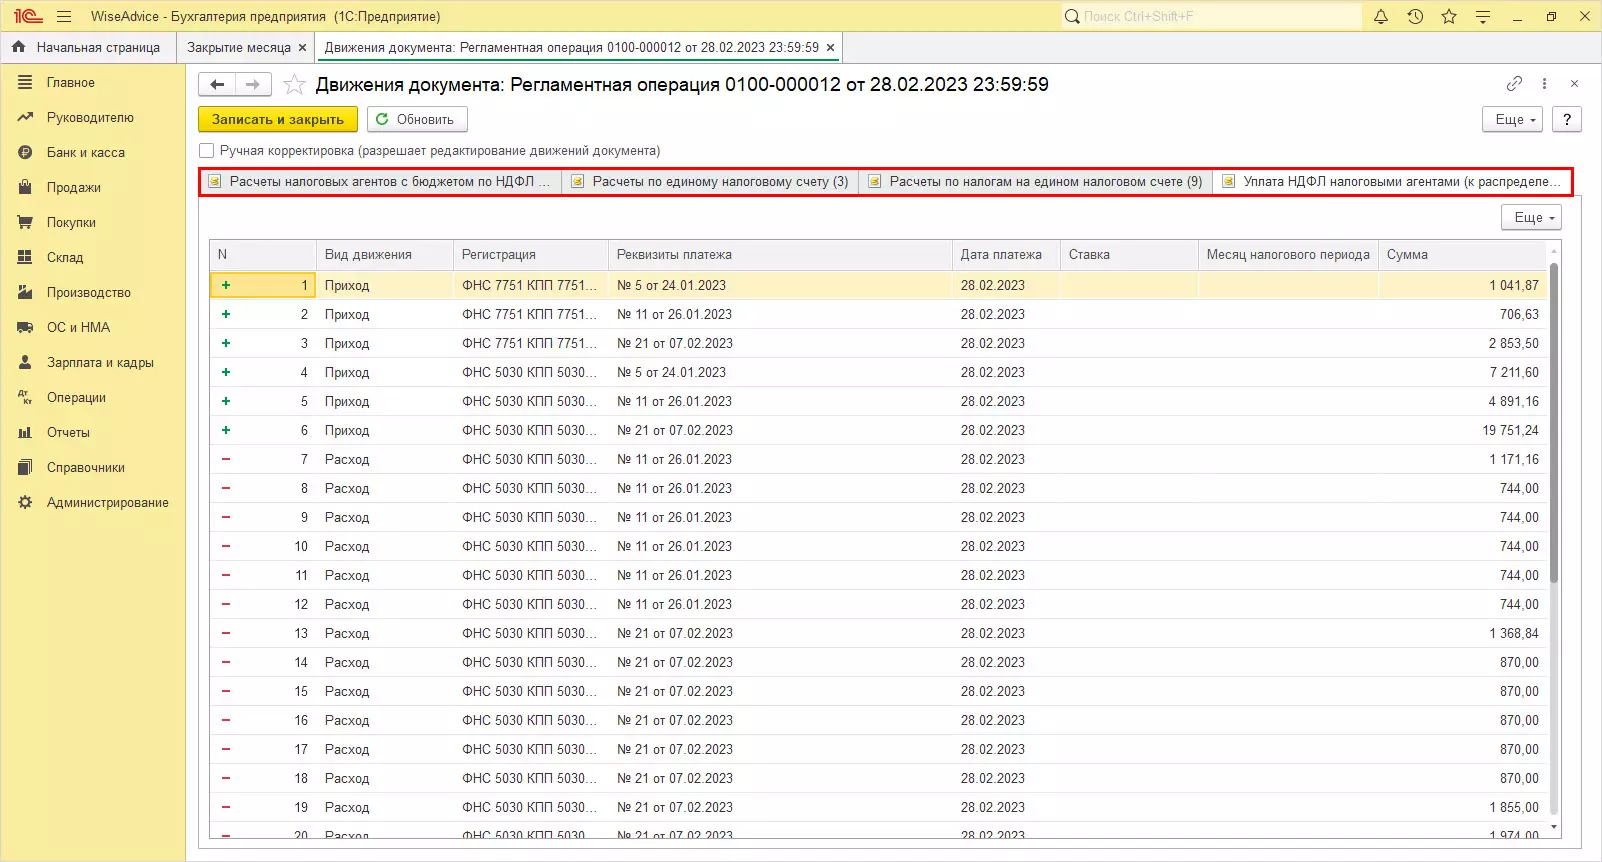
Task: Open favorites star in title bar
Action: pos(1449,16)
